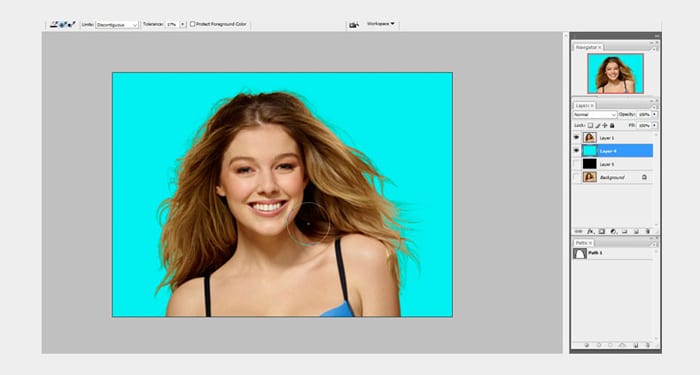The image size is (700, 375).
Task: Click the Create new path icon
Action: pos(636,345)
